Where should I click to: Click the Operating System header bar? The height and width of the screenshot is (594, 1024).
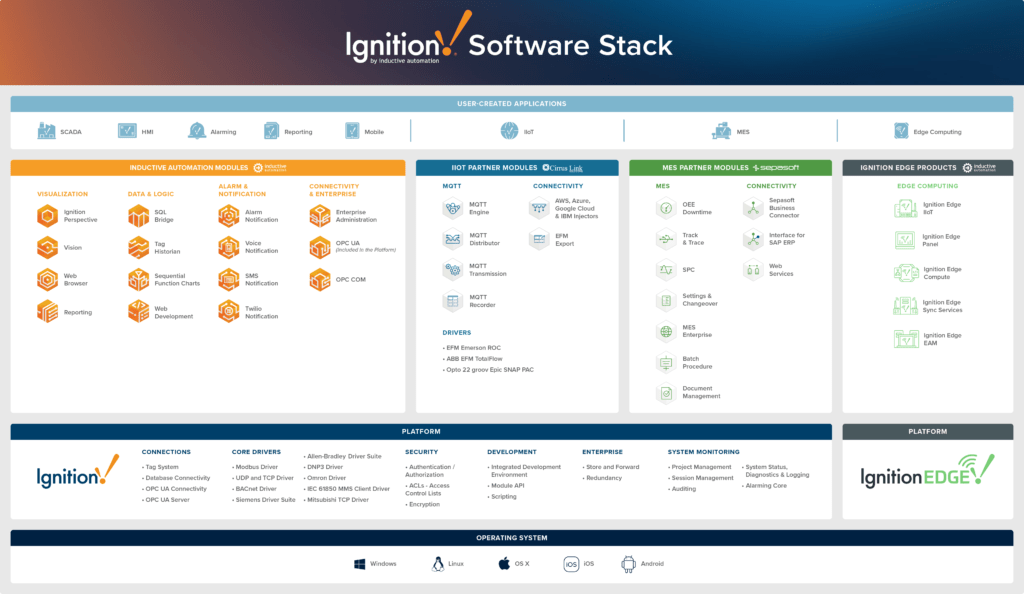tap(512, 538)
